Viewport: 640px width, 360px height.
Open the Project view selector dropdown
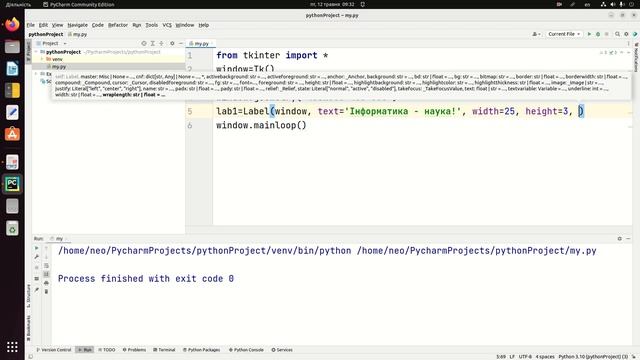pyautogui.click(x=51, y=43)
